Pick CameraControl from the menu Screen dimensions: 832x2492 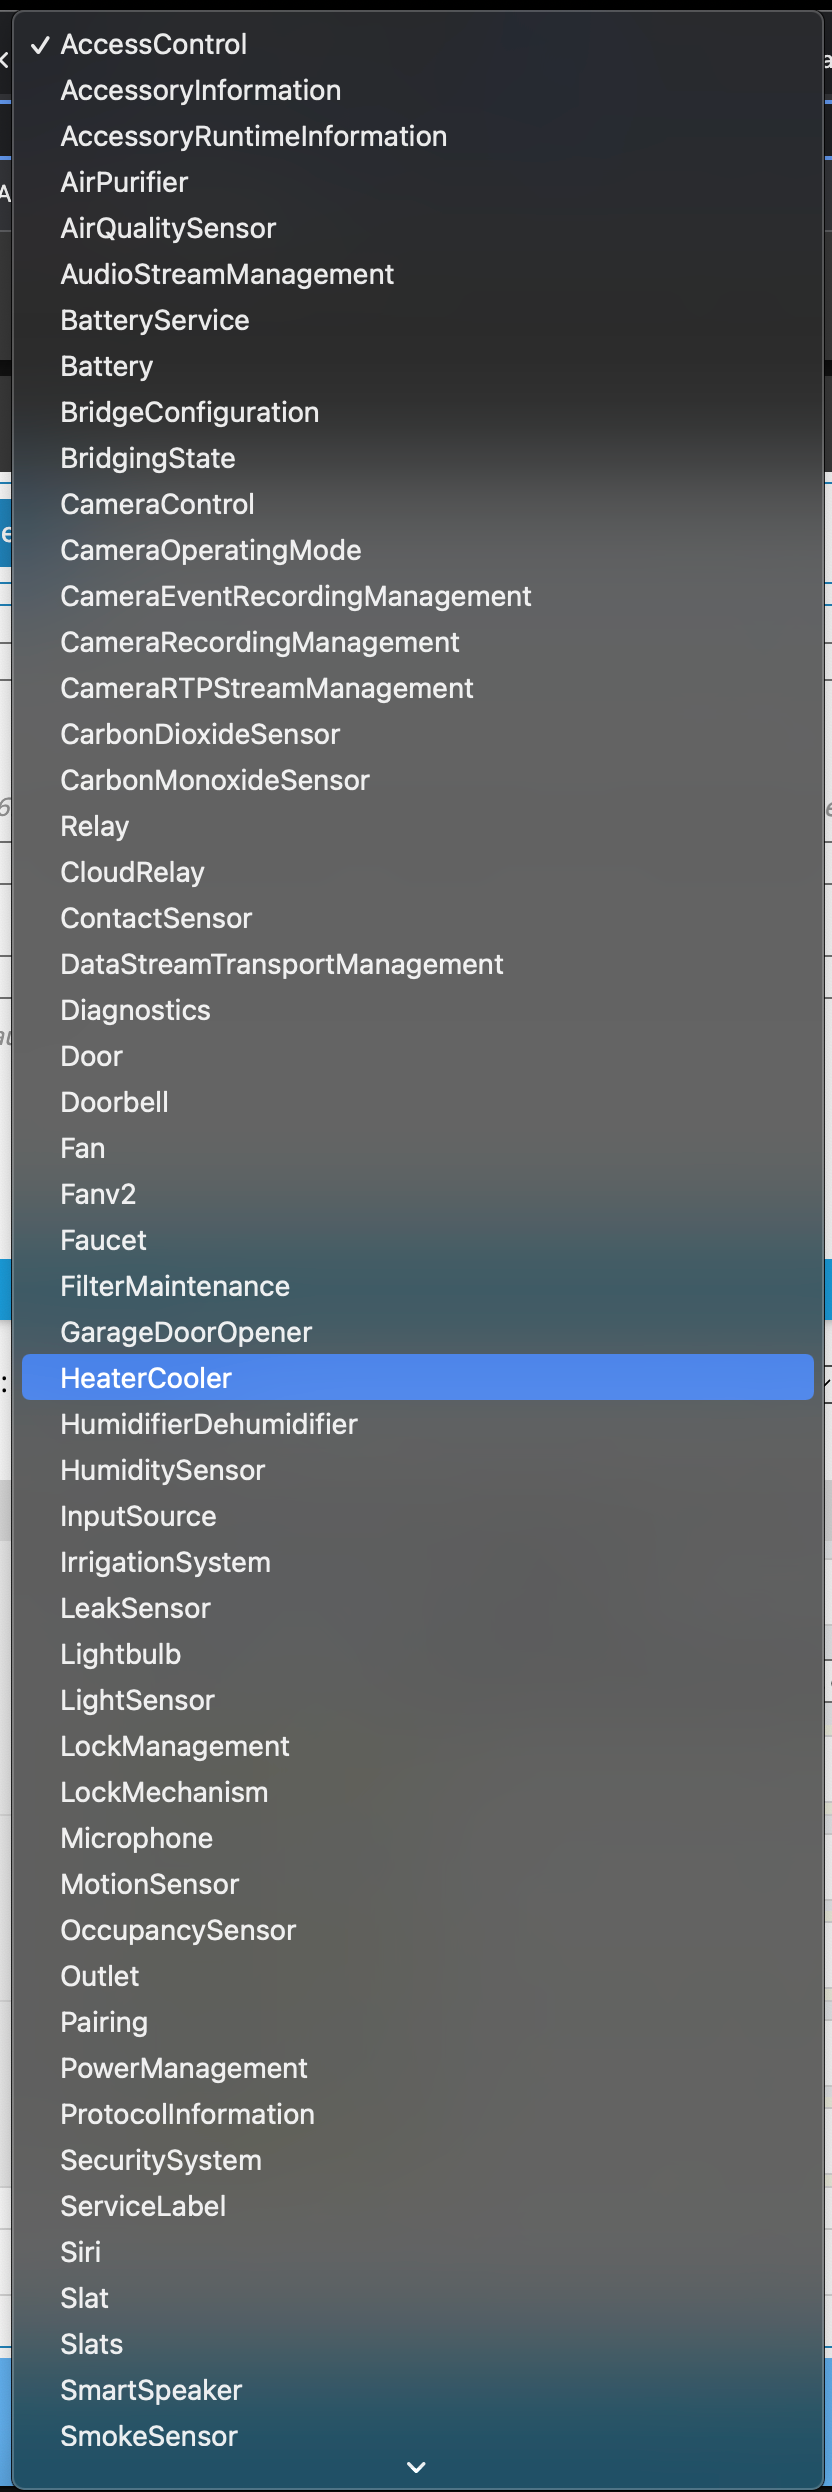point(157,504)
